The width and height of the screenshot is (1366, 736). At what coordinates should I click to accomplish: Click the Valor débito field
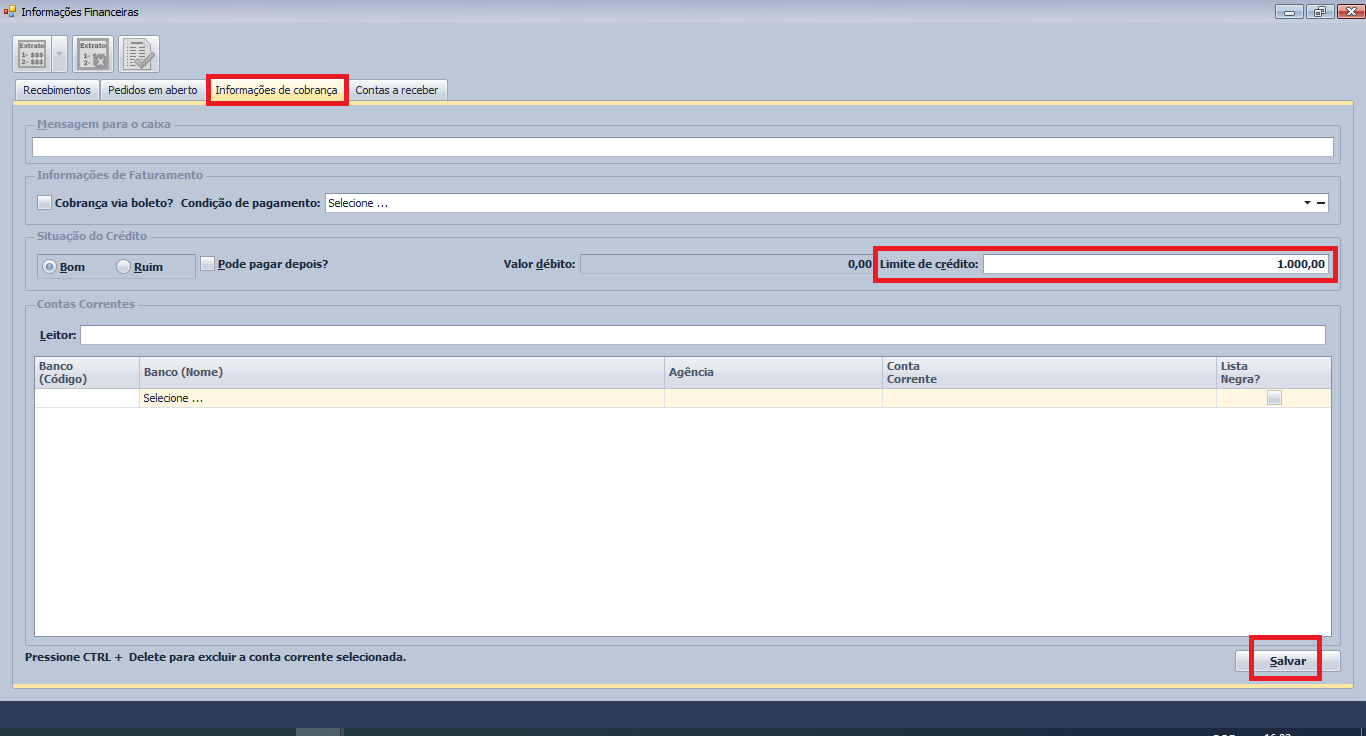[x=728, y=264]
